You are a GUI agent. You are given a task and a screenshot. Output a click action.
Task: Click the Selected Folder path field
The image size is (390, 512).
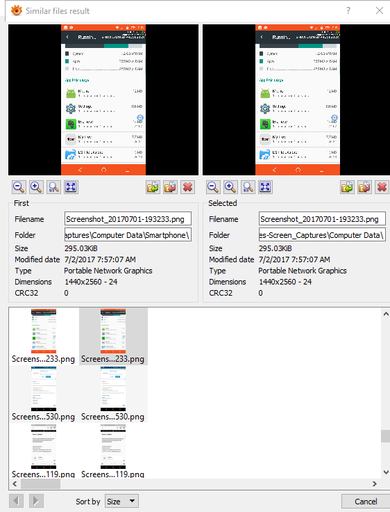tap(322, 235)
